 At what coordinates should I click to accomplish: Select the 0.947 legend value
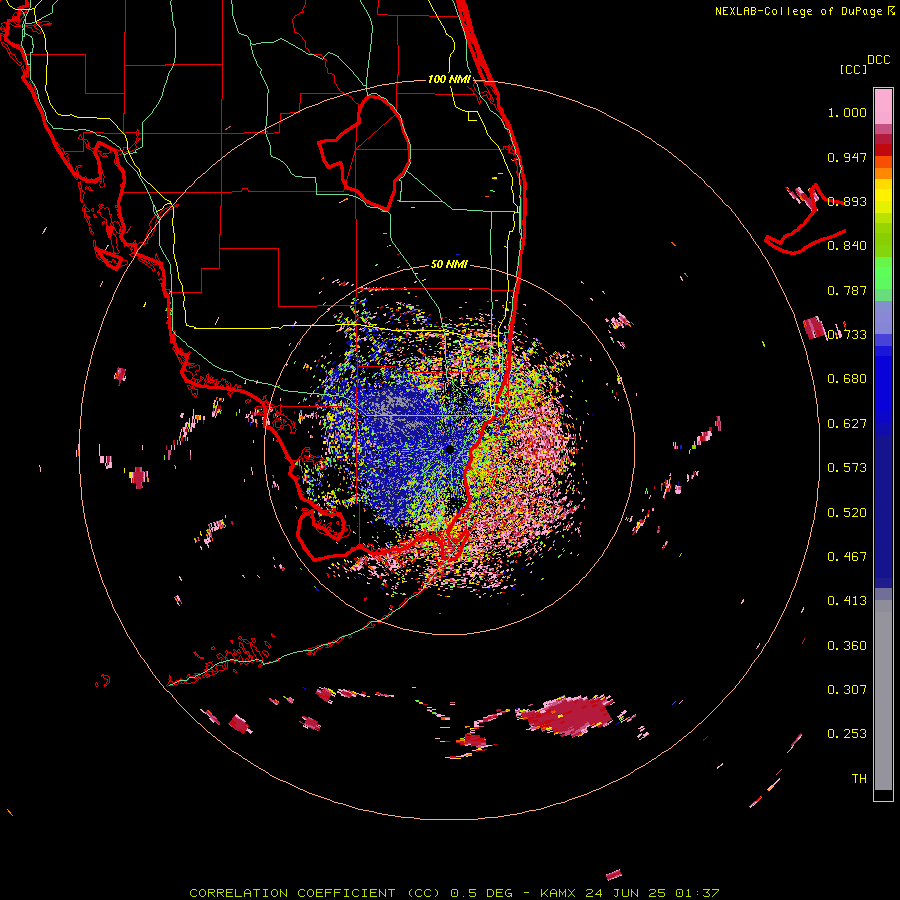(x=847, y=157)
